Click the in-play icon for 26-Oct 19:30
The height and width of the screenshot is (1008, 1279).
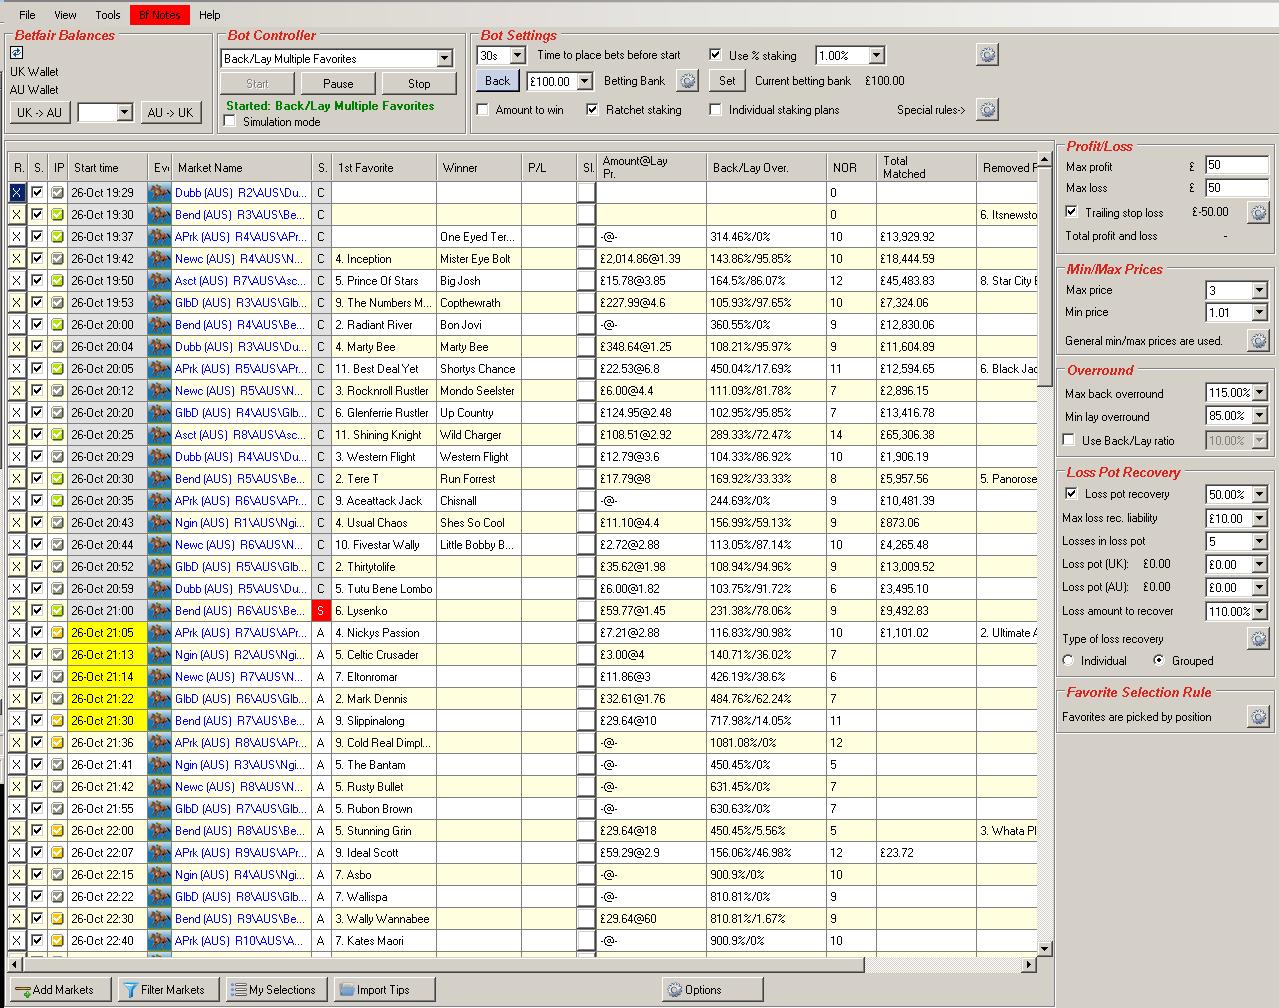(58, 215)
